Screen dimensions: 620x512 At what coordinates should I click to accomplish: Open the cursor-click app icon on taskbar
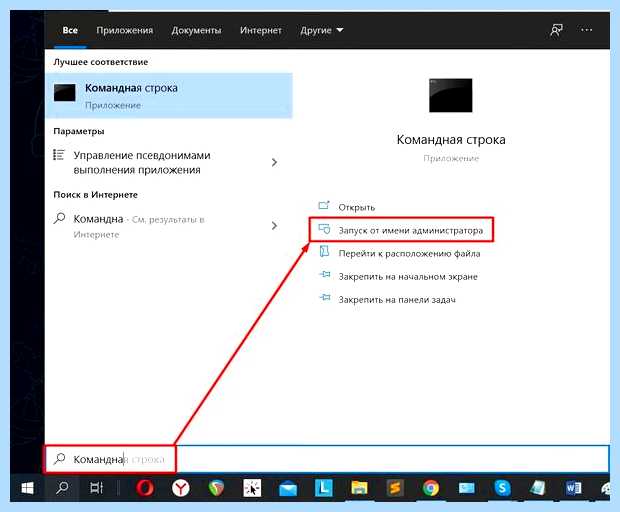[252, 488]
